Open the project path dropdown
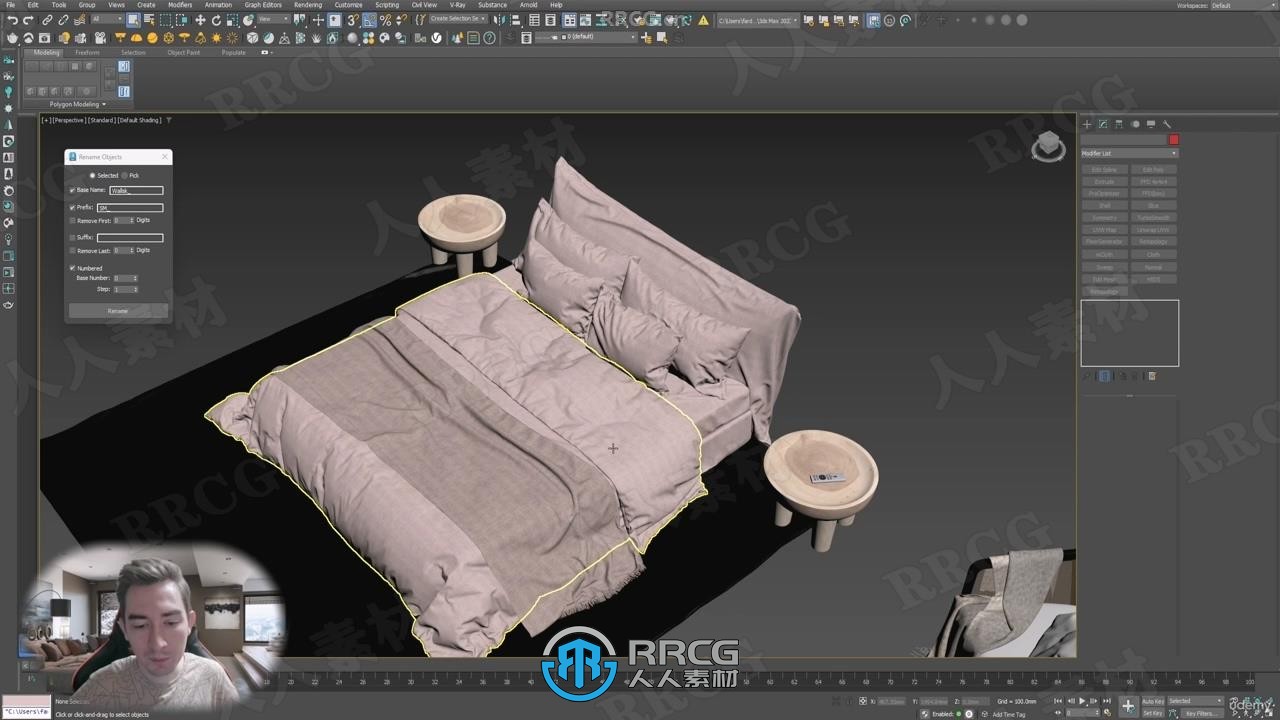 click(x=757, y=20)
